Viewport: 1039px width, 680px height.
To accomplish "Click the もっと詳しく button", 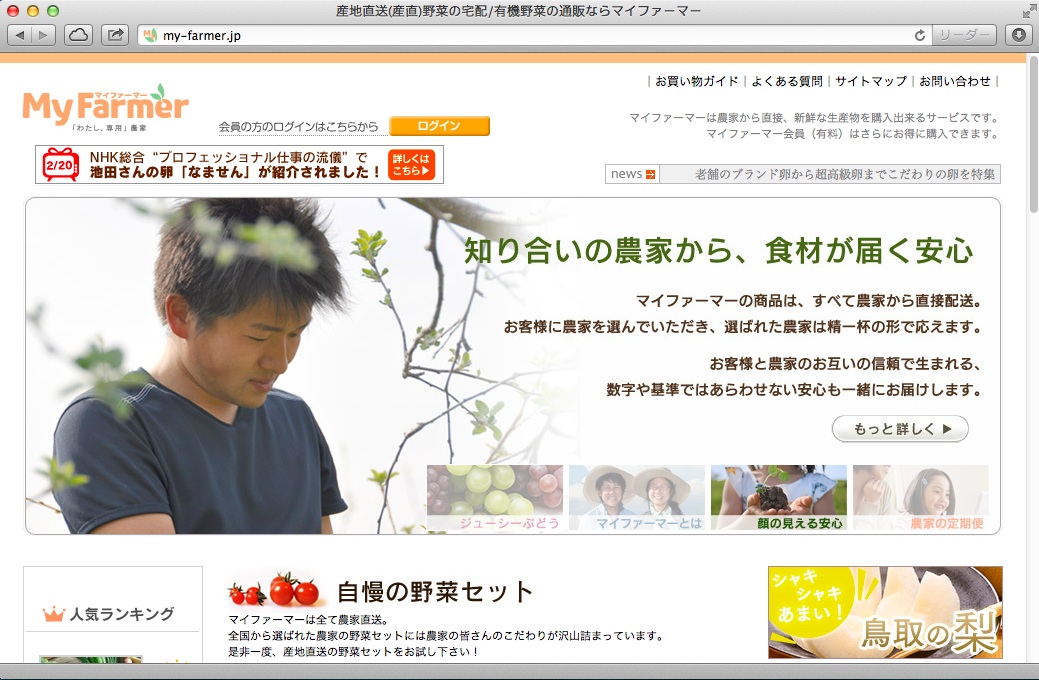I will pos(900,429).
